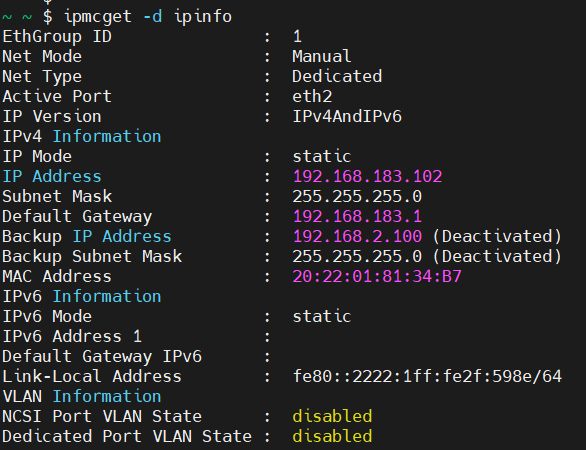586x450 pixels.
Task: Select the Net Type value Dedicated
Action: [x=337, y=76]
